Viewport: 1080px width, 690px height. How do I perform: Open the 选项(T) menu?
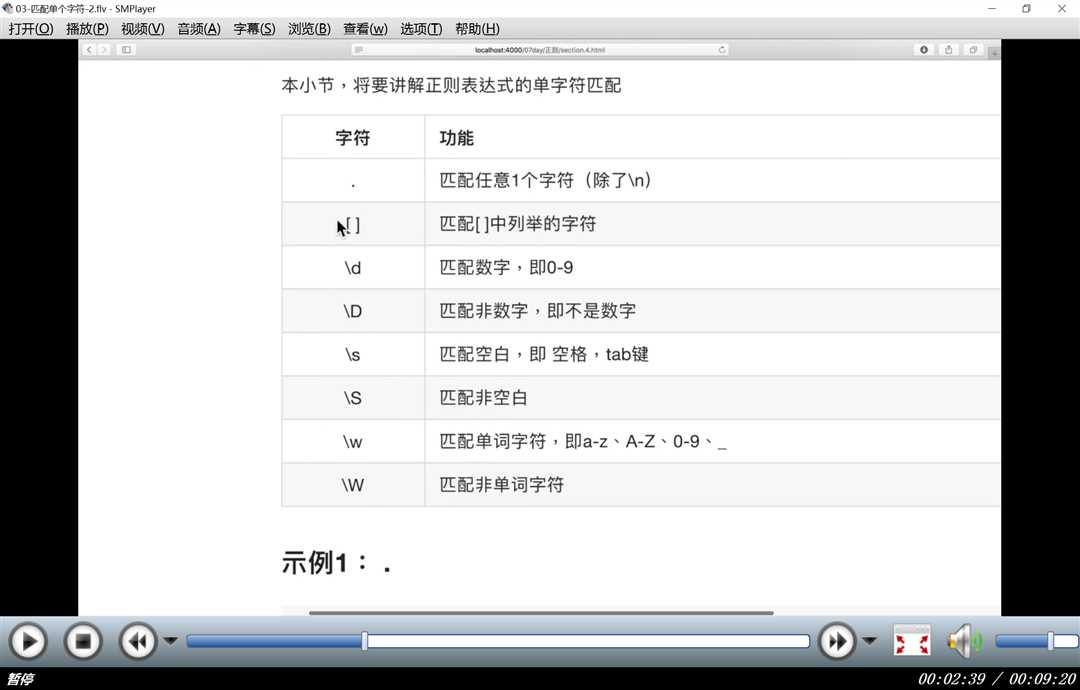click(421, 29)
